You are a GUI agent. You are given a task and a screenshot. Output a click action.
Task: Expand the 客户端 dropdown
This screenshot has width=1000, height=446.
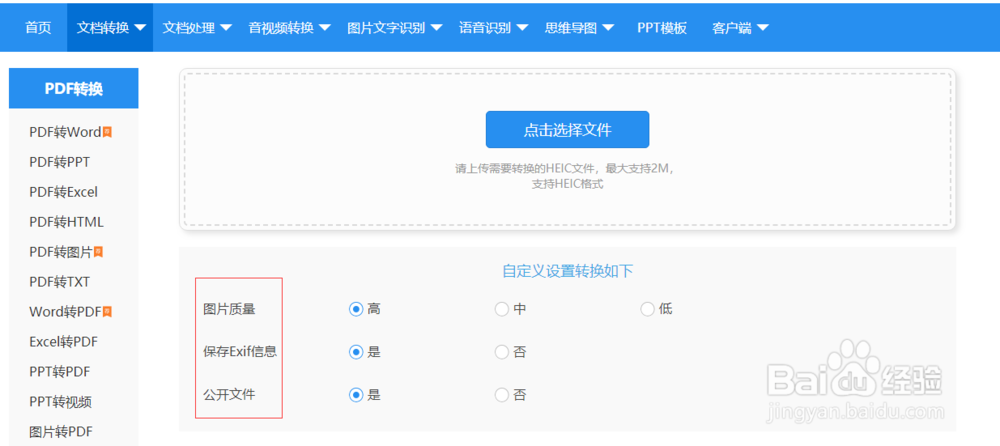click(x=740, y=27)
